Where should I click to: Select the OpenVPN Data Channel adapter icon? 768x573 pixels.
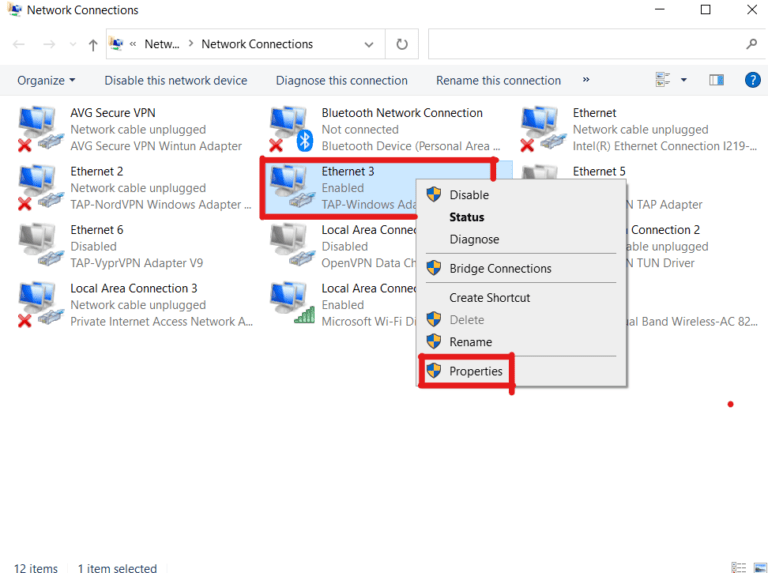(x=291, y=246)
